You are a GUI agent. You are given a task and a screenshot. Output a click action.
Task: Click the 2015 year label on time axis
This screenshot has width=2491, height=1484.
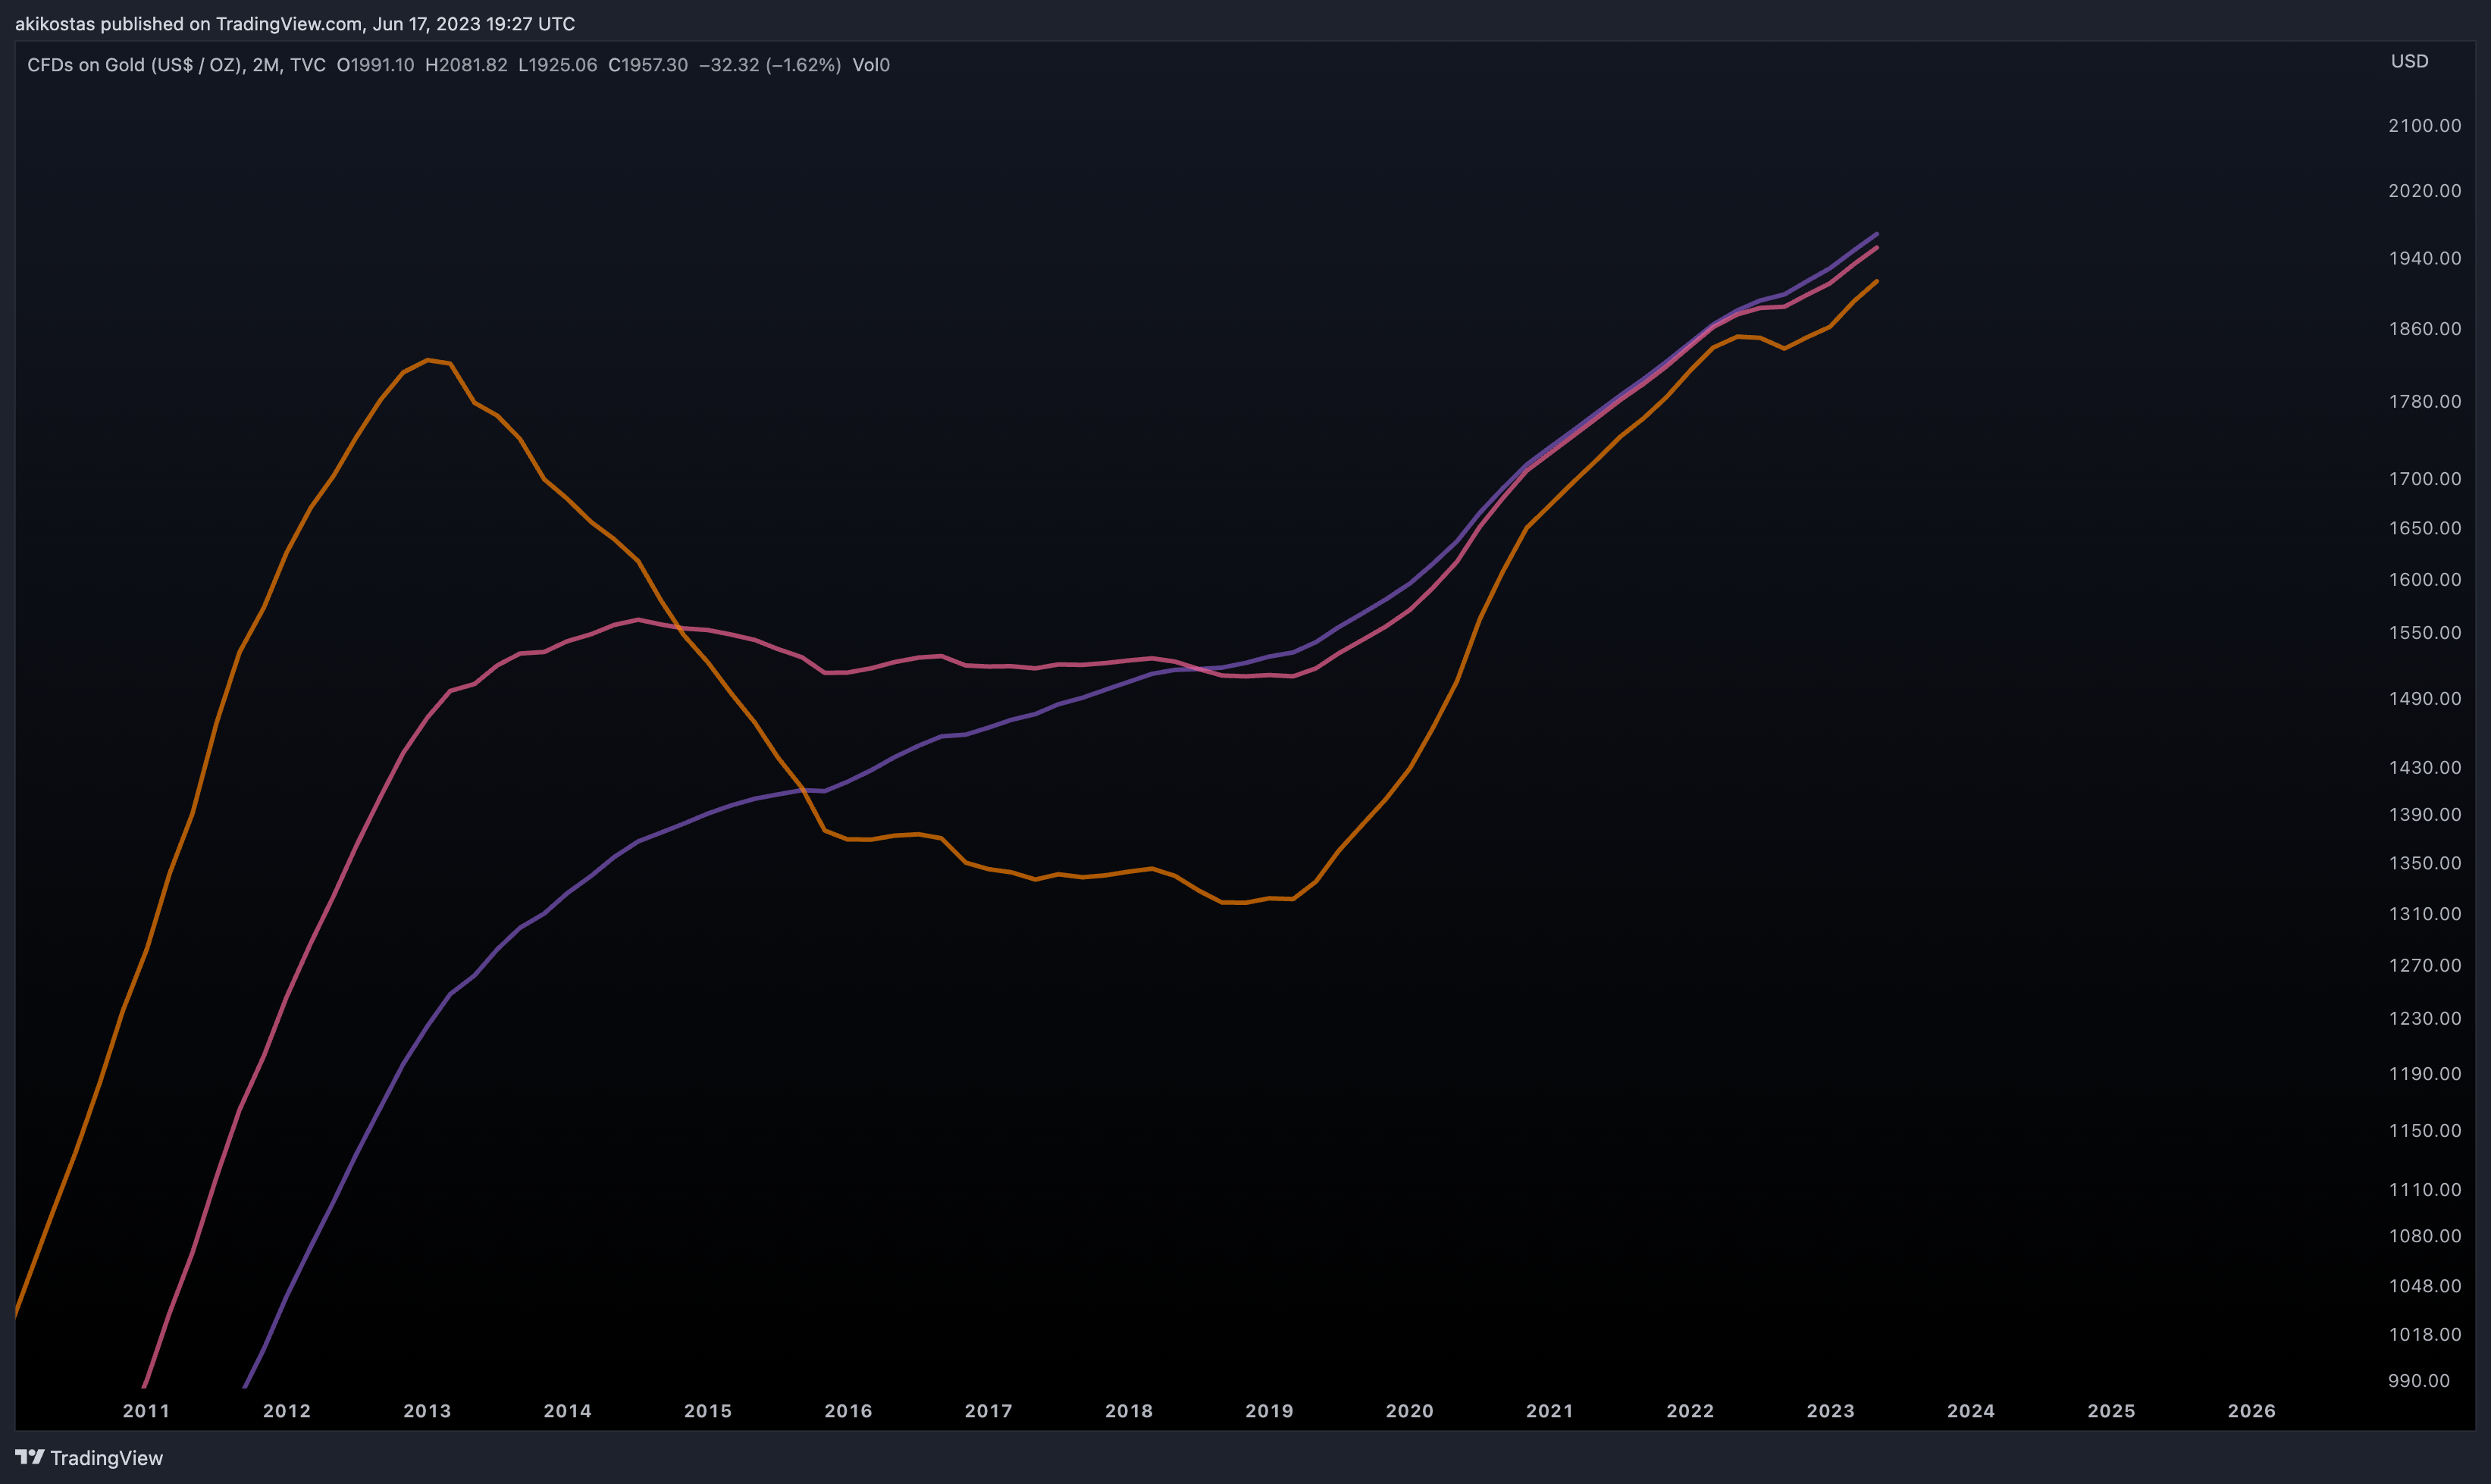[x=708, y=1411]
